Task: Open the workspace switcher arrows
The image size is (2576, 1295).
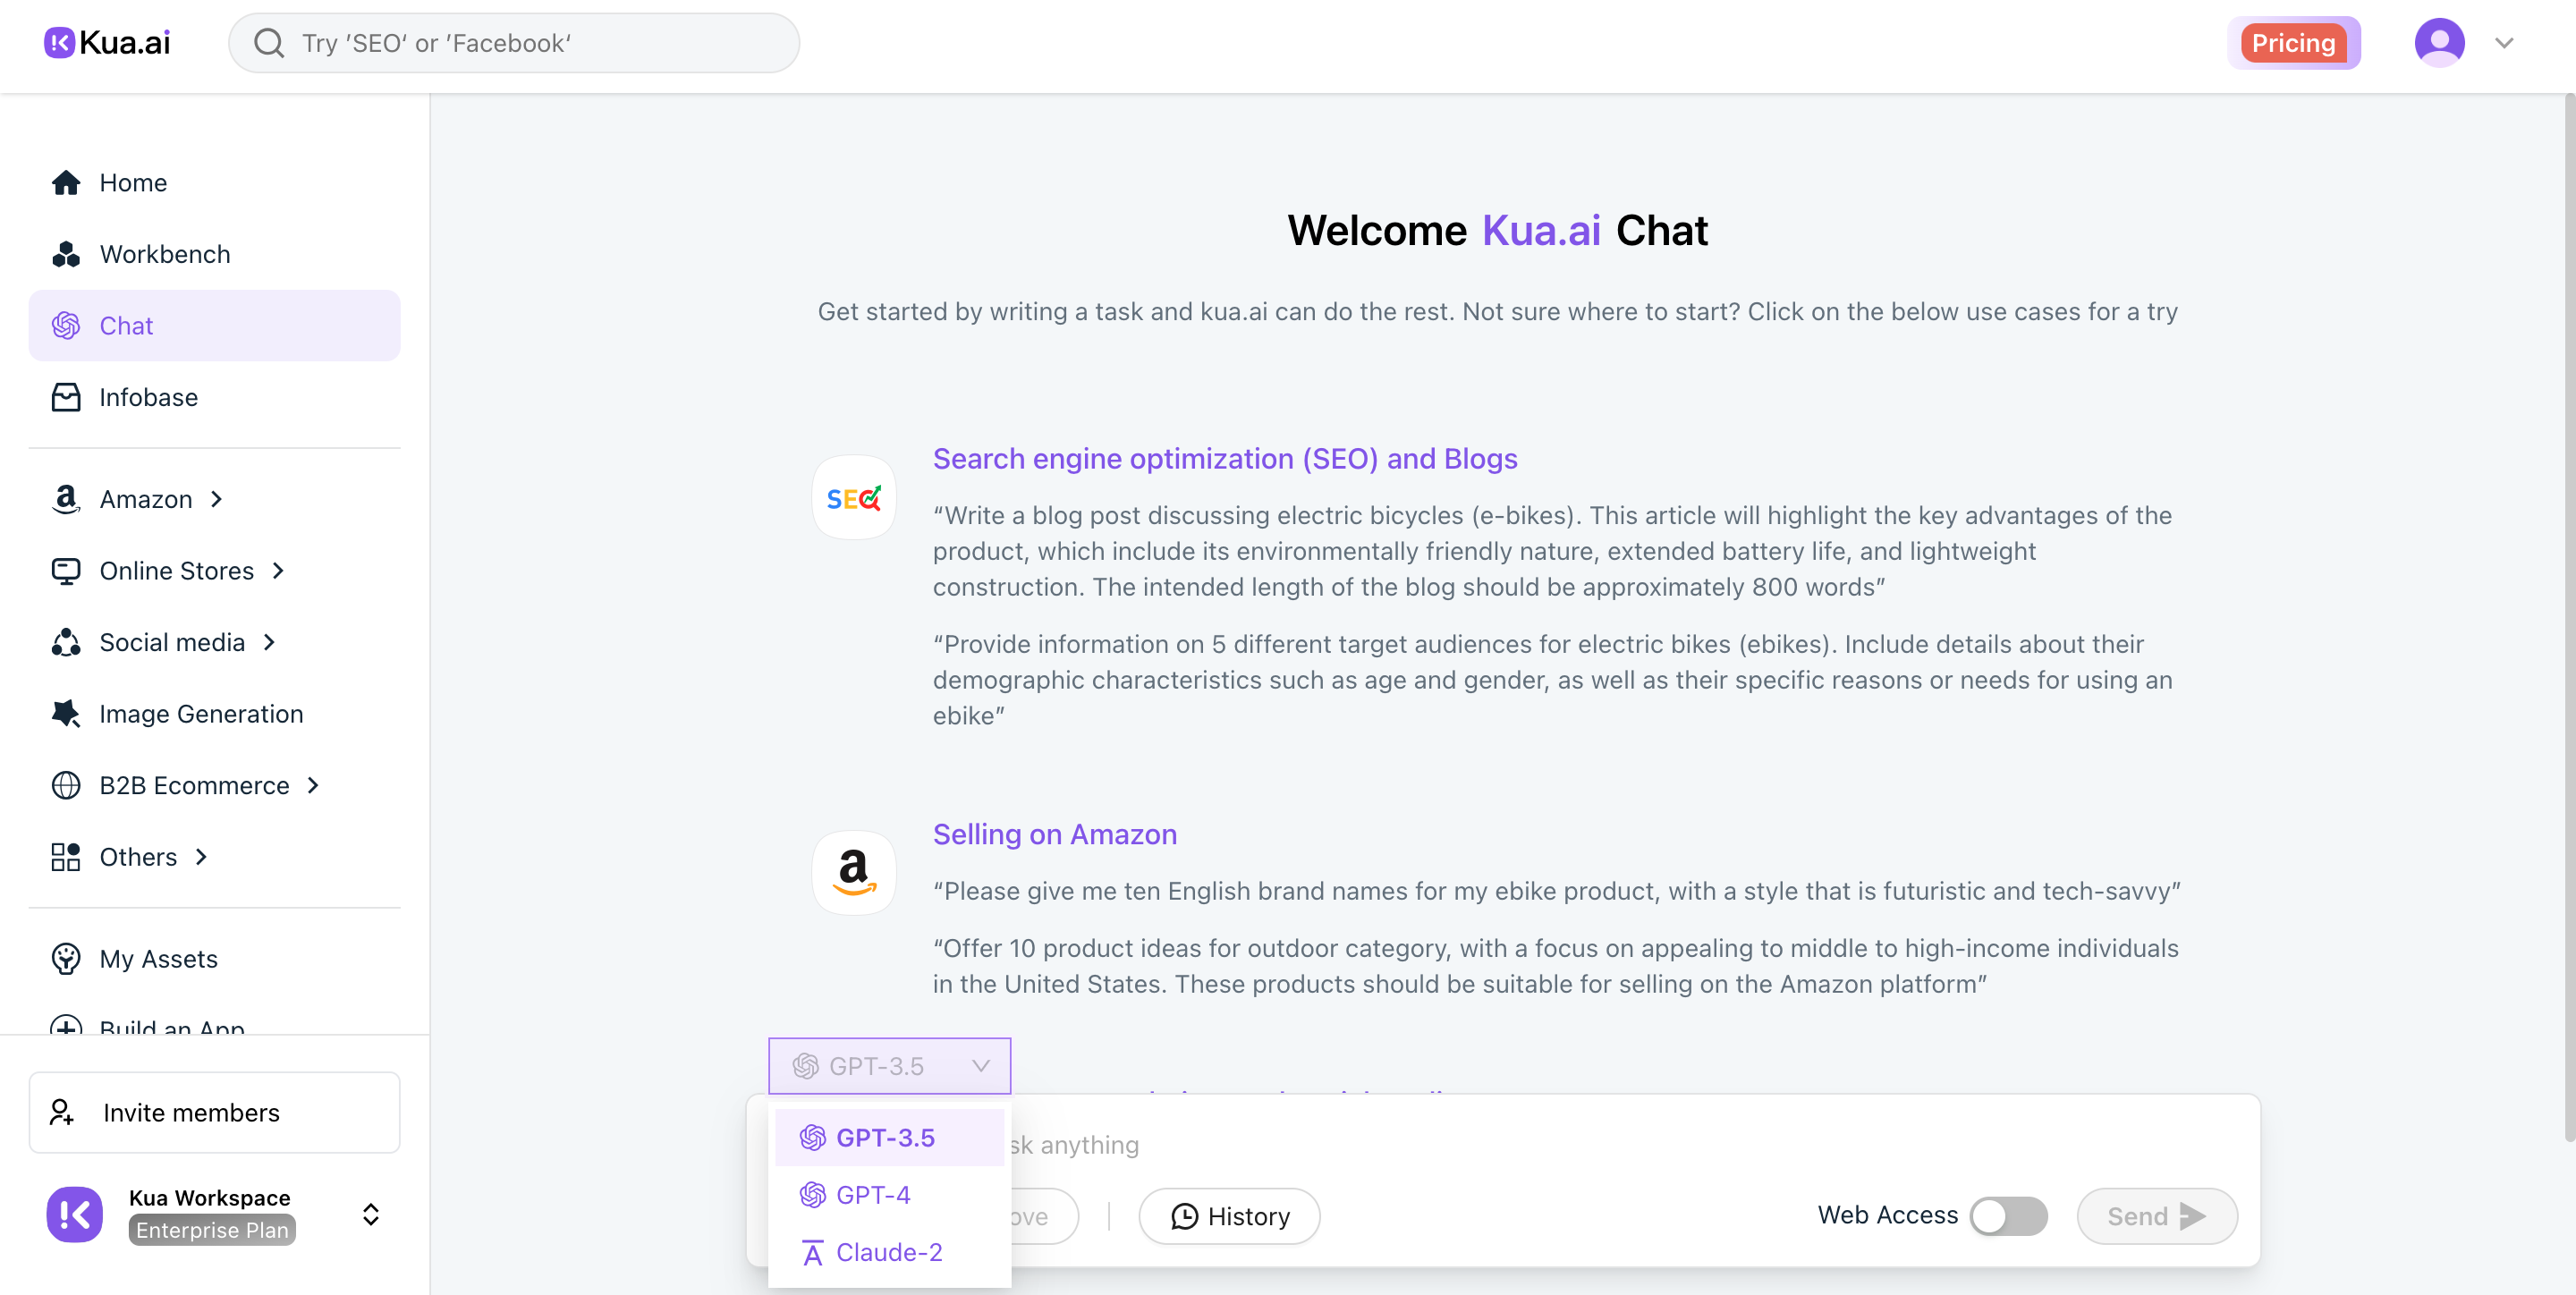Action: tap(370, 1214)
